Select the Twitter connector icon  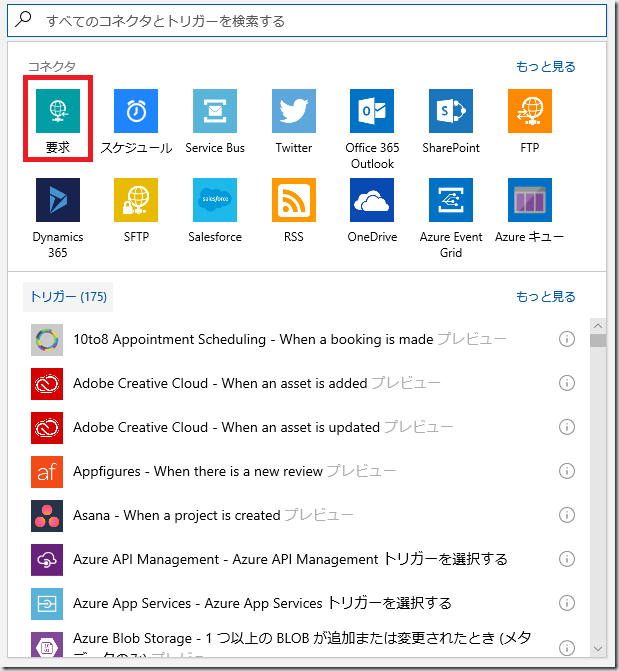click(294, 111)
